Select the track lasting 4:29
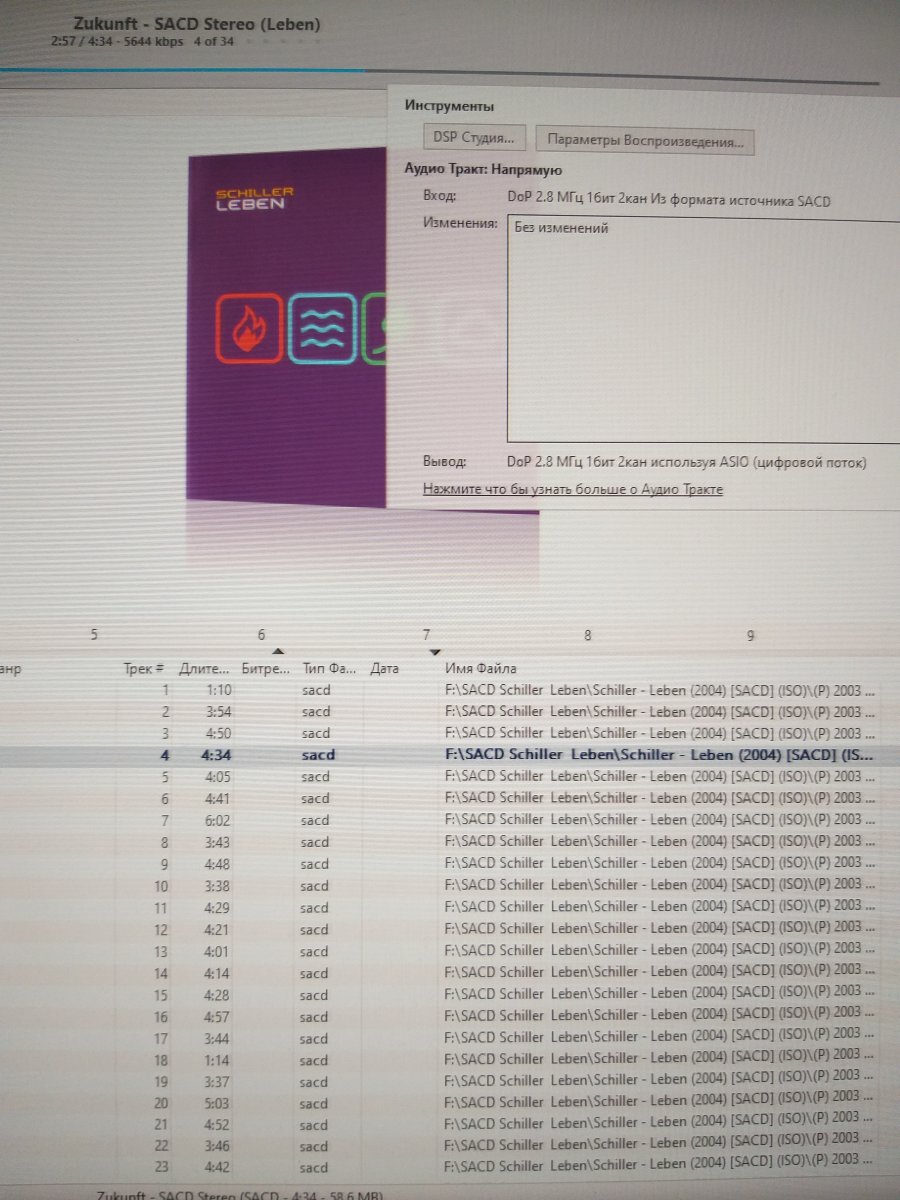900x1200 pixels. [440, 908]
